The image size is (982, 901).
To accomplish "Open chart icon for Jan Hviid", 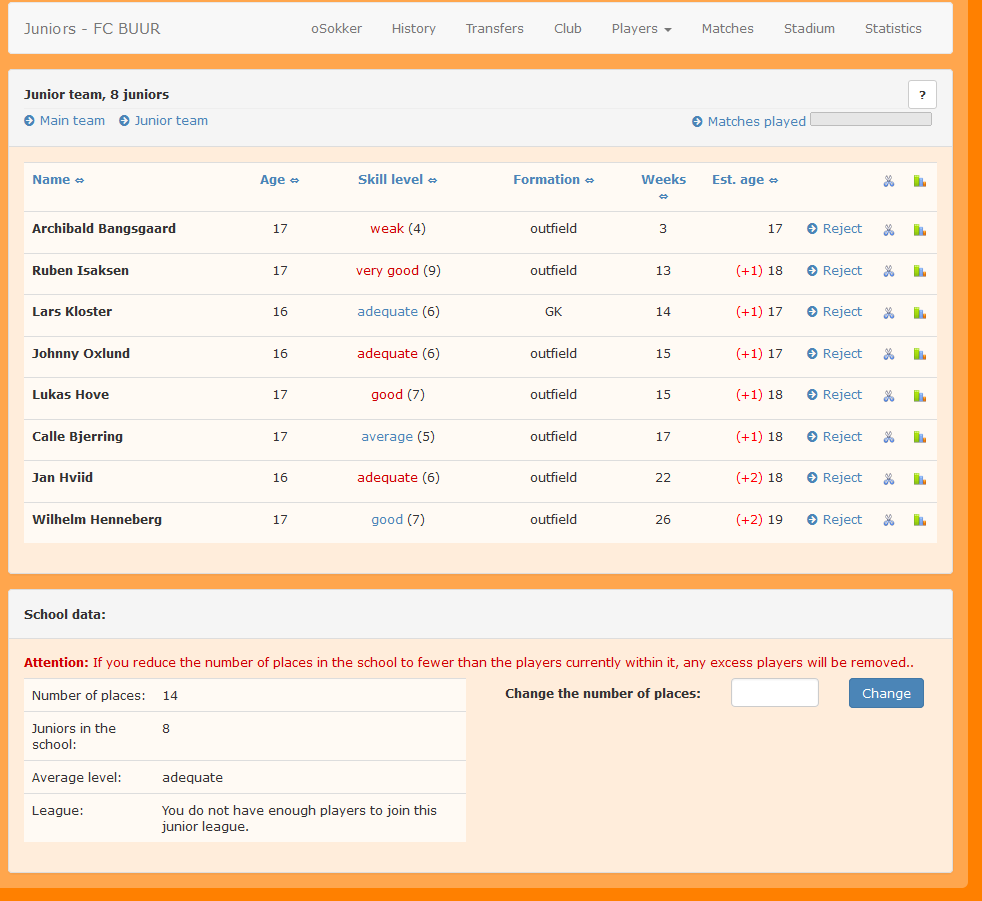I will (919, 479).
